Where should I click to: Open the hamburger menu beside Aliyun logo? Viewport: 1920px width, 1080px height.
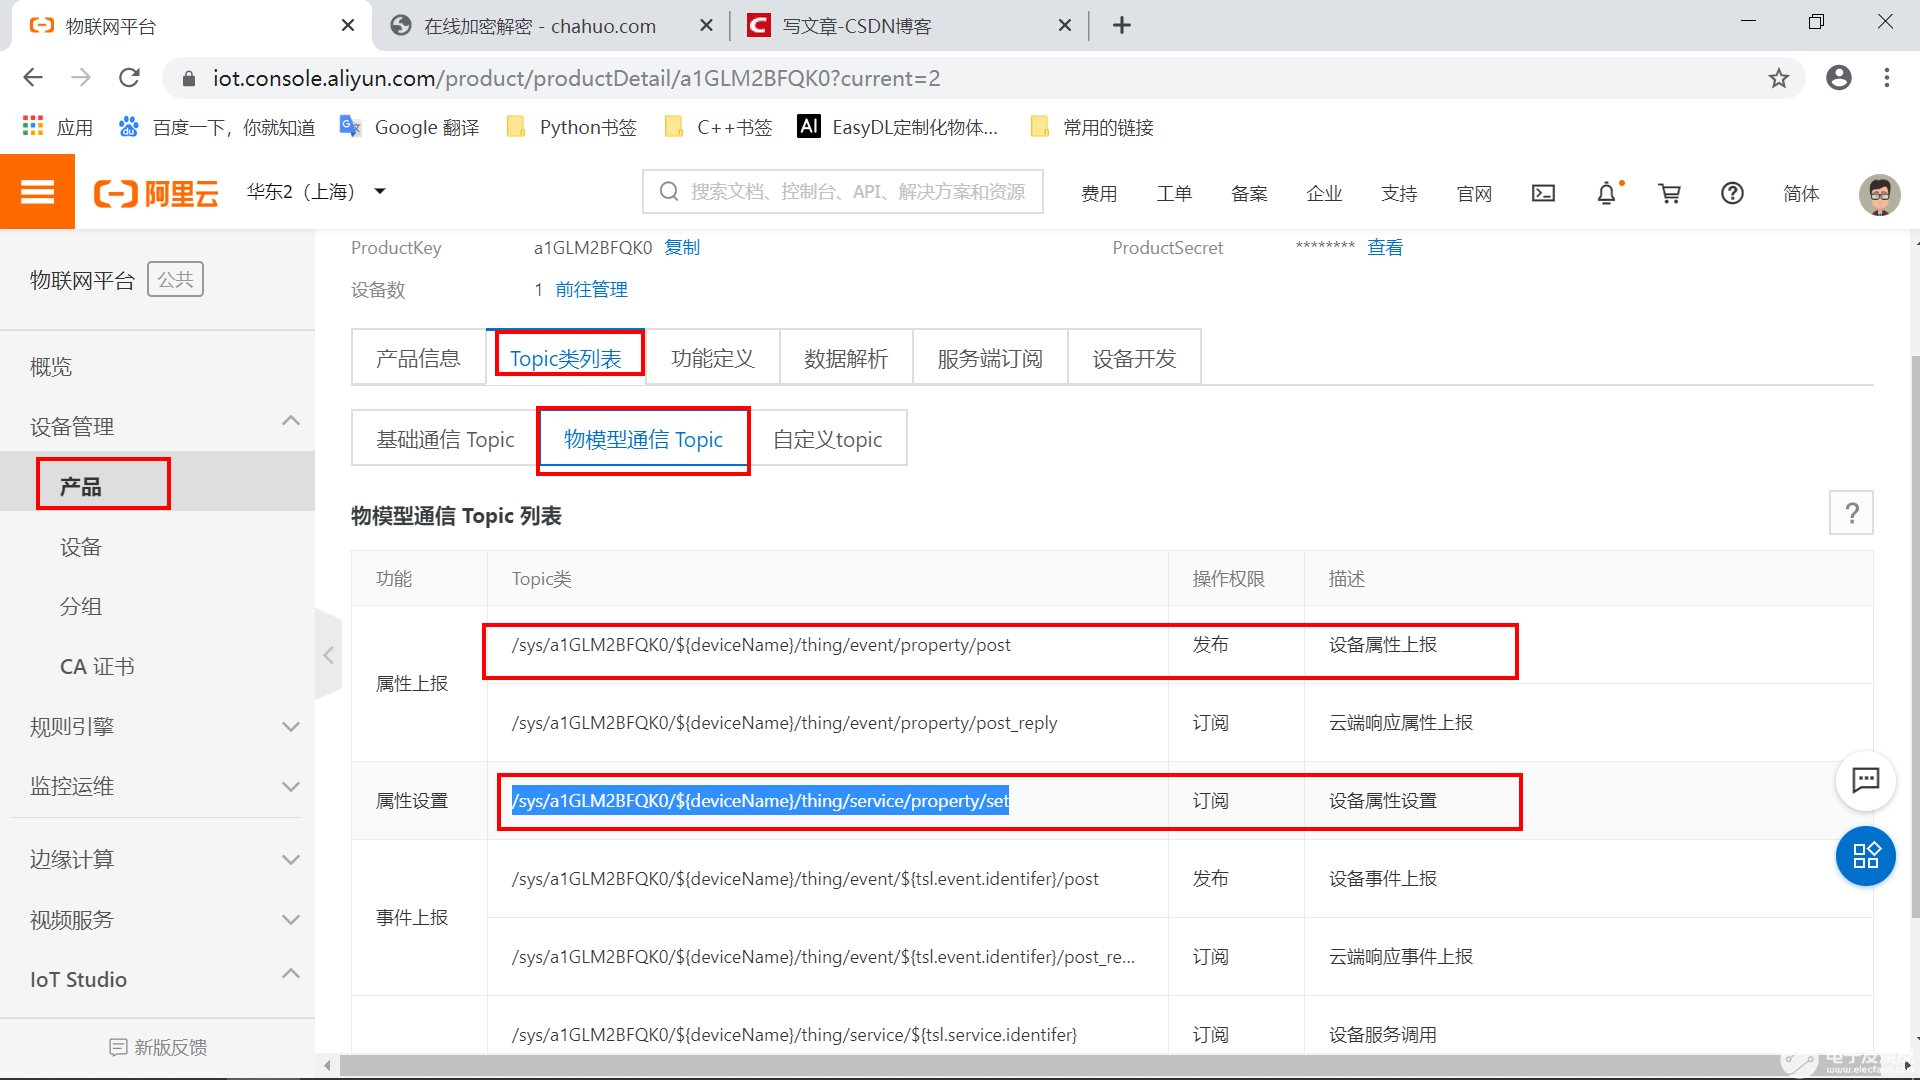pyautogui.click(x=37, y=191)
